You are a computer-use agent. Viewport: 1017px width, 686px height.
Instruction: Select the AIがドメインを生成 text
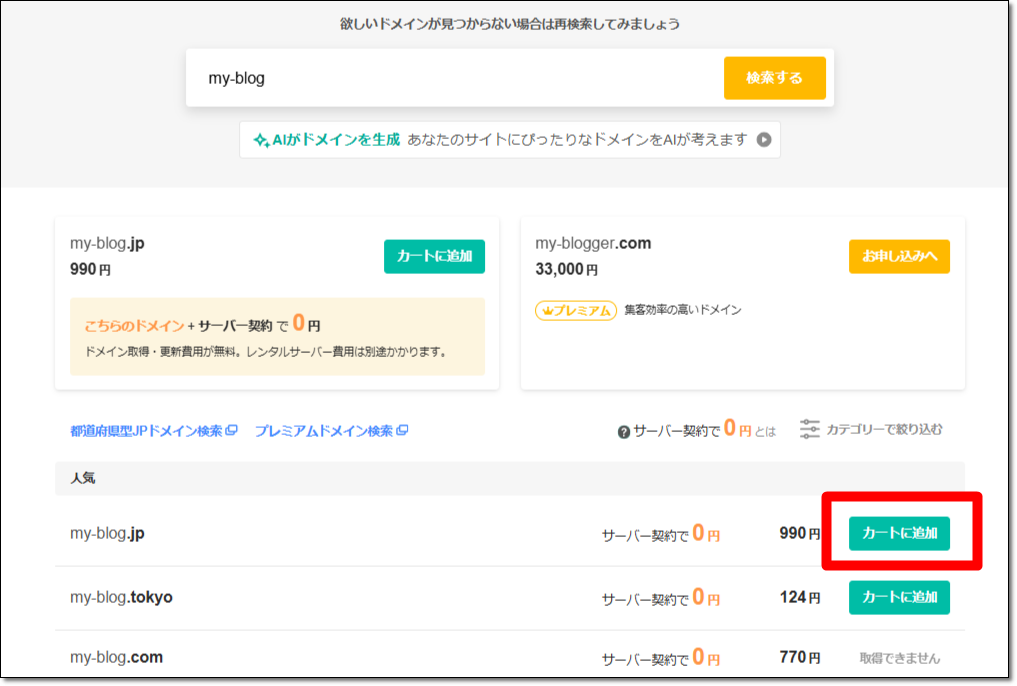[x=336, y=140]
